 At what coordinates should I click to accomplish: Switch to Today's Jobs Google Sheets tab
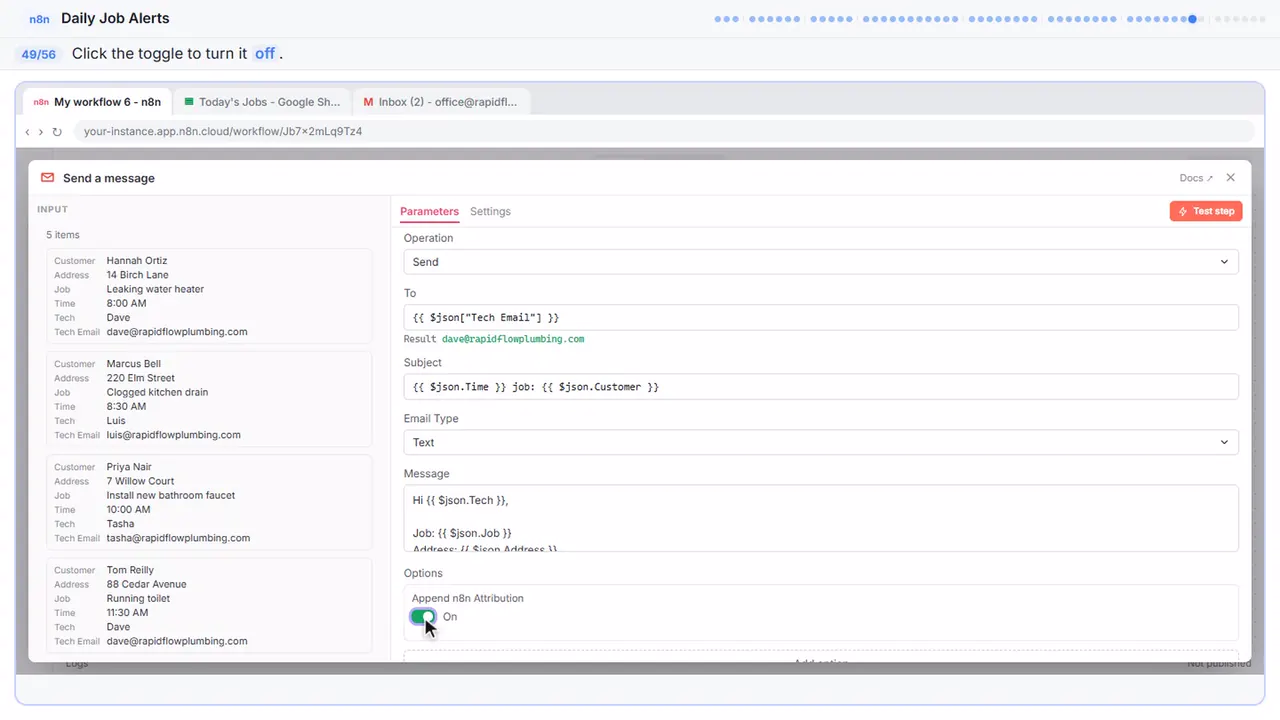point(262,102)
